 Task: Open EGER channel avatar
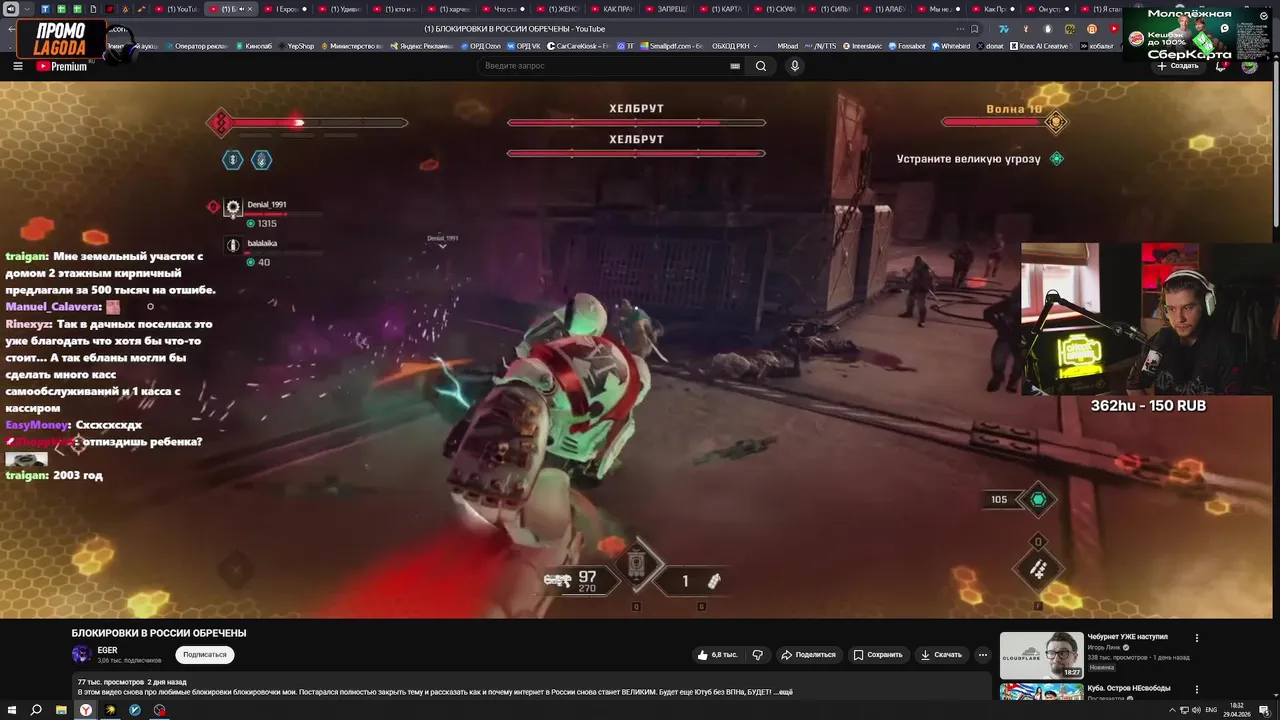point(81,654)
